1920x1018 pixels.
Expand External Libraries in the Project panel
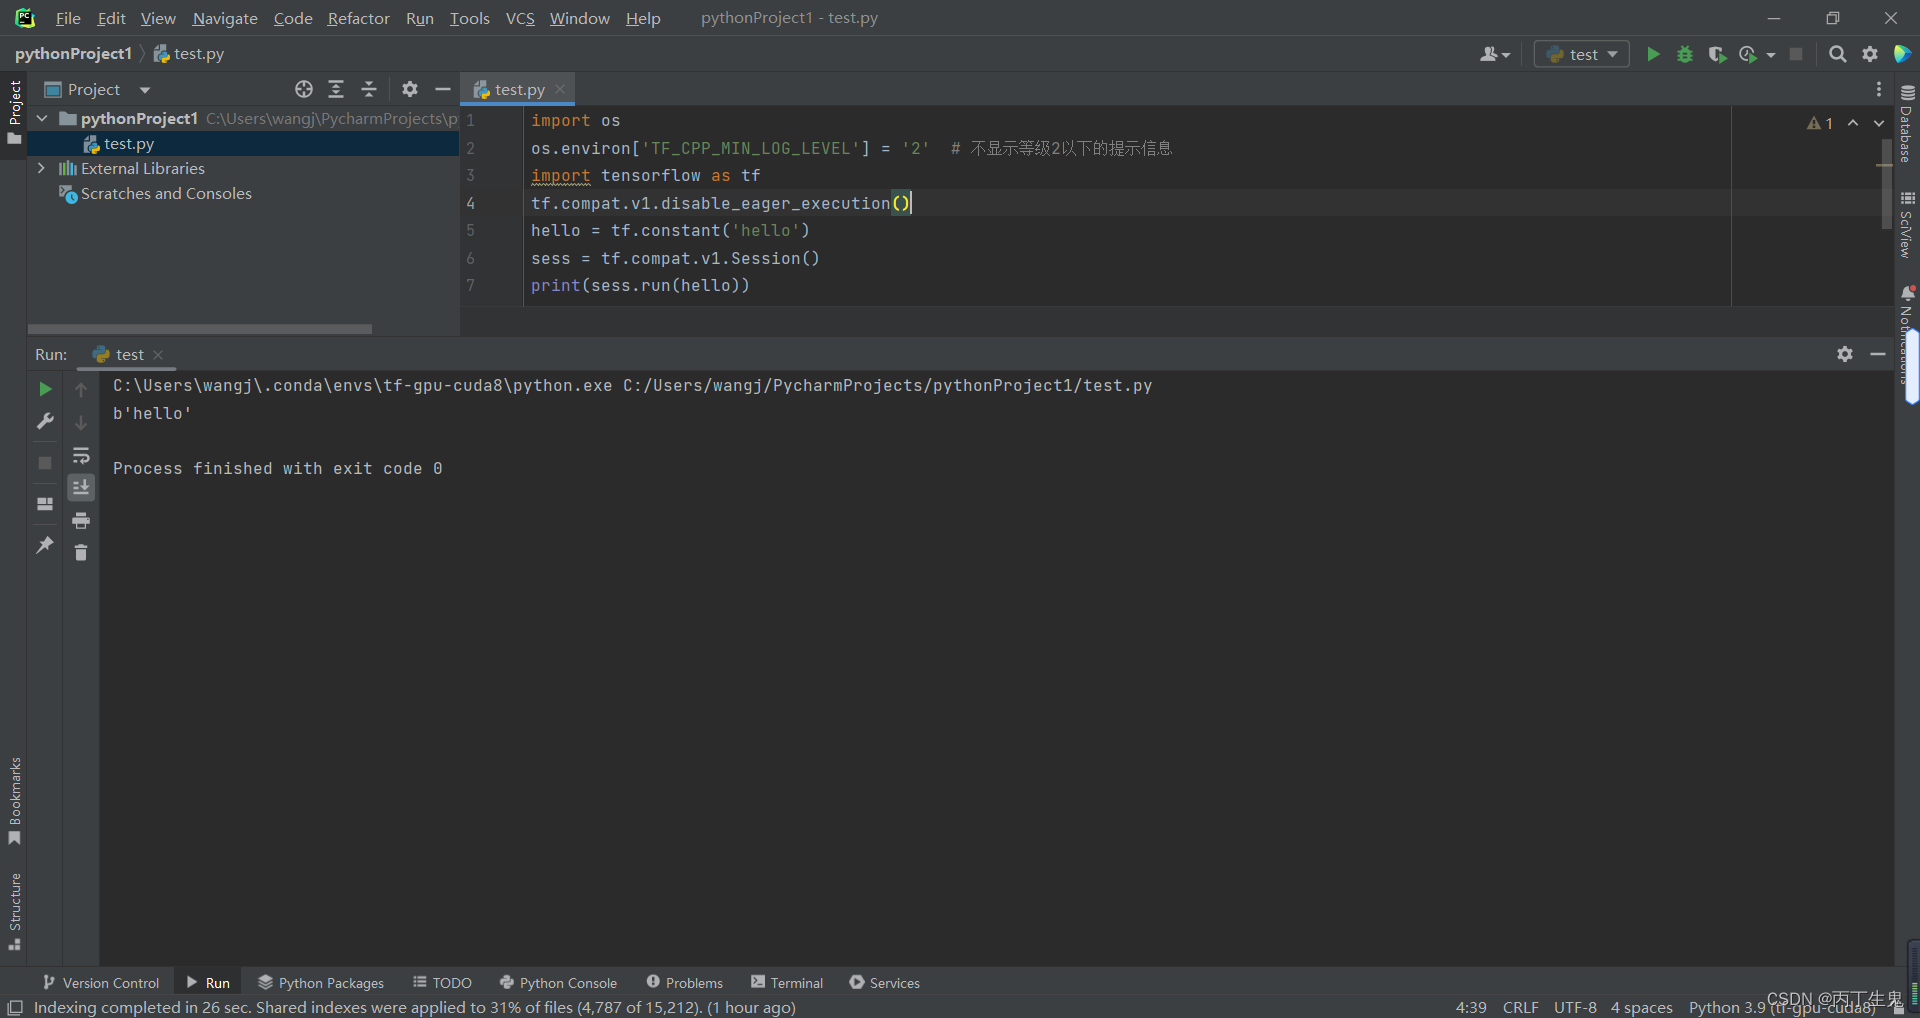pos(41,168)
